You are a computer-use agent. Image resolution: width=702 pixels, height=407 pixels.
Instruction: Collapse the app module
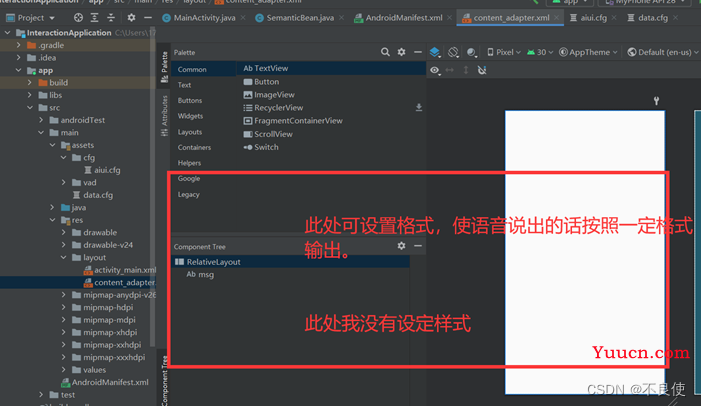pyautogui.click(x=18, y=70)
